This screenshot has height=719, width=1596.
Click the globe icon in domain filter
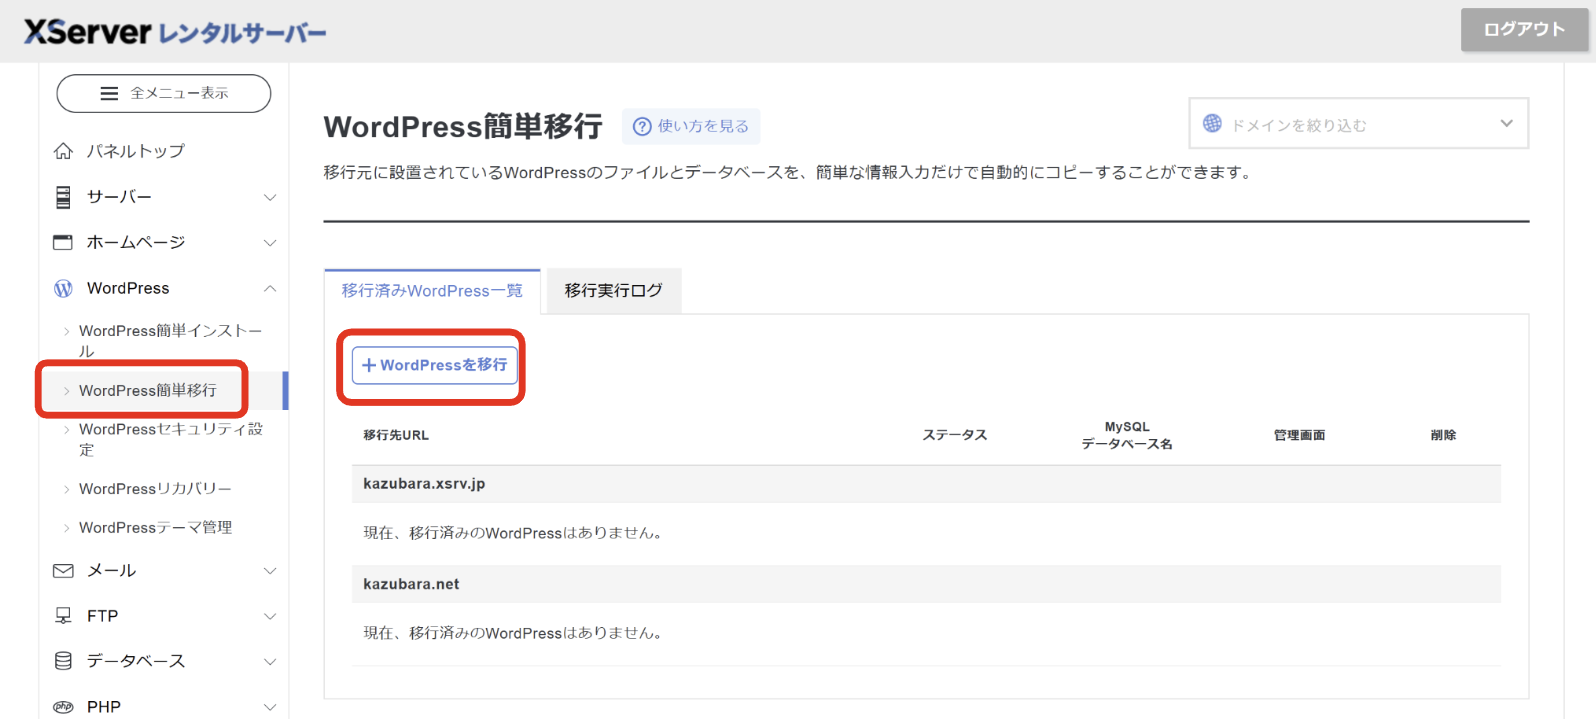(x=1212, y=124)
